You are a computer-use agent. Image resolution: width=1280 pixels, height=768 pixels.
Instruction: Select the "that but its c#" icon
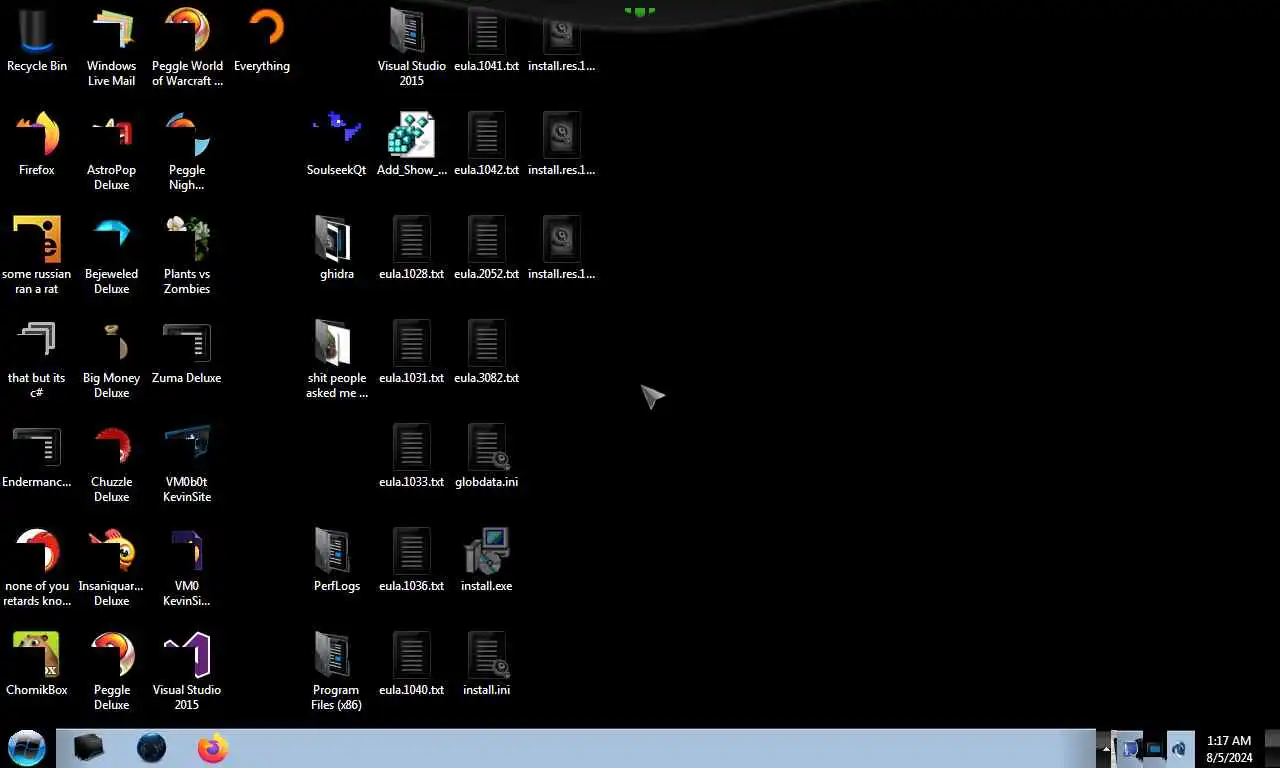point(37,359)
